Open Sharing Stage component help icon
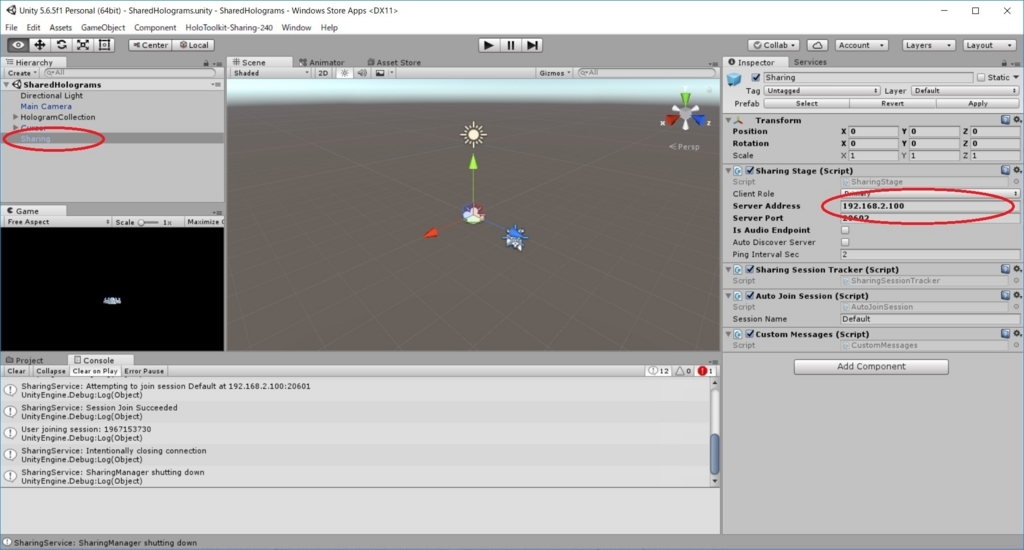The image size is (1024, 550). (1005, 170)
